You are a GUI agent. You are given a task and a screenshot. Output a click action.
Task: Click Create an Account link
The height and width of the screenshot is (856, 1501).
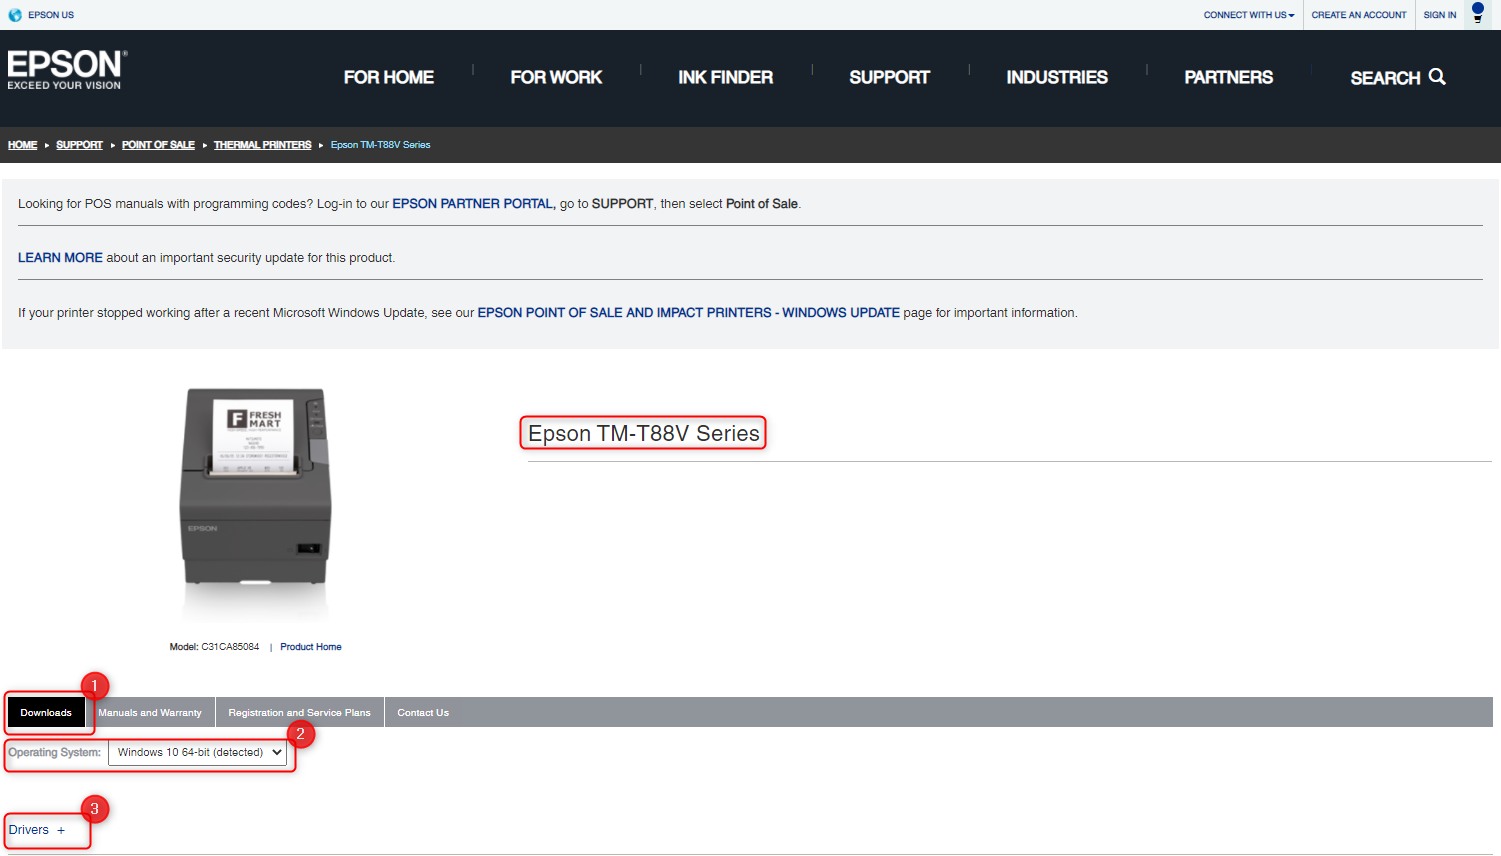click(x=1359, y=15)
